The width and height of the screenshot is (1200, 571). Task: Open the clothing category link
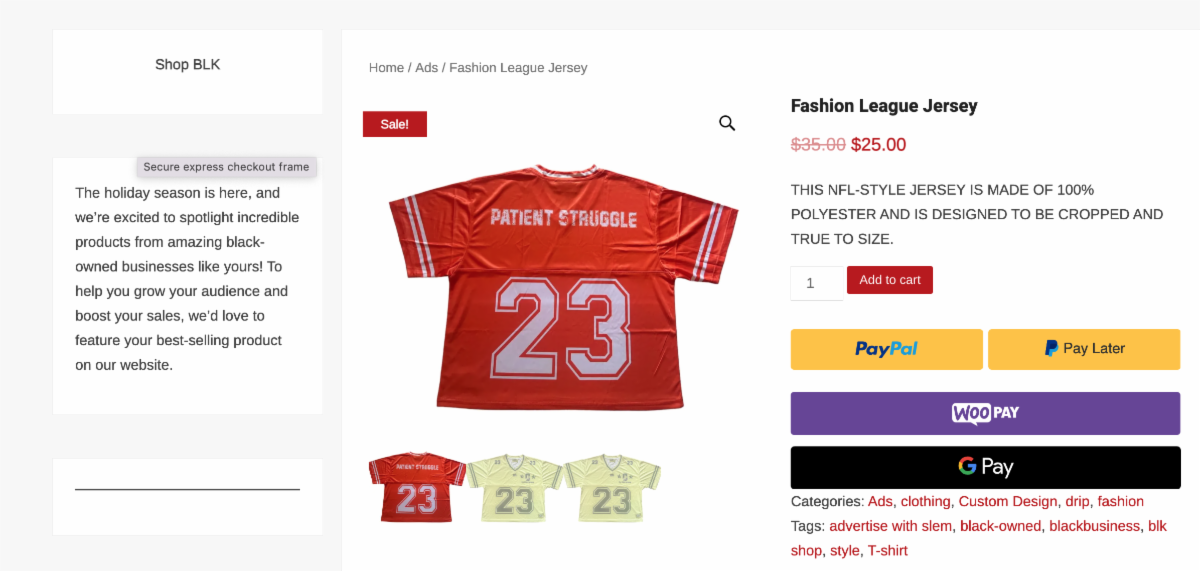[x=925, y=502]
